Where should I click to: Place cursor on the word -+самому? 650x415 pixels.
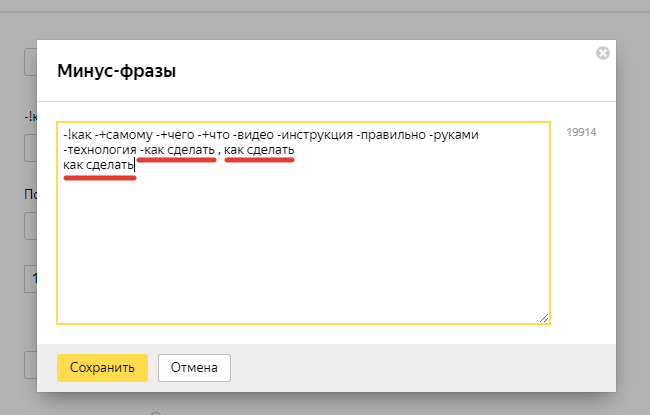point(124,135)
